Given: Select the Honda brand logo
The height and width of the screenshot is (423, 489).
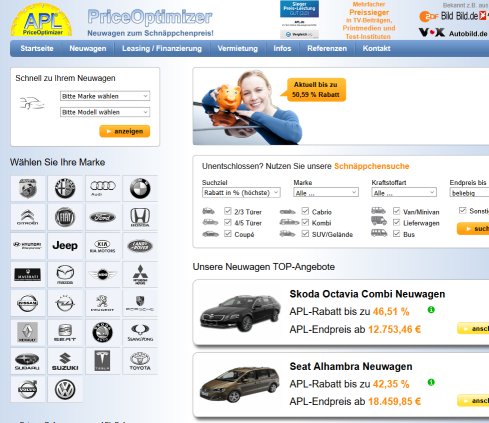Looking at the screenshot, I should point(140,217).
